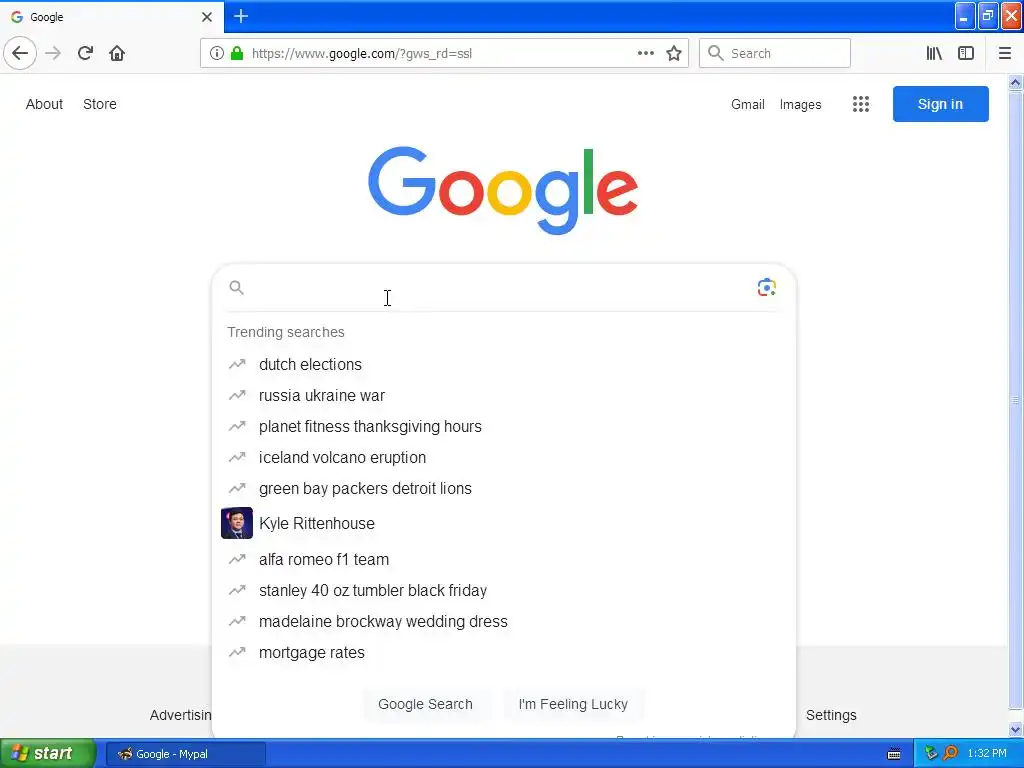Screen dimensions: 1024x768
Task: Click the browser toolbar Search field
Action: click(775, 53)
